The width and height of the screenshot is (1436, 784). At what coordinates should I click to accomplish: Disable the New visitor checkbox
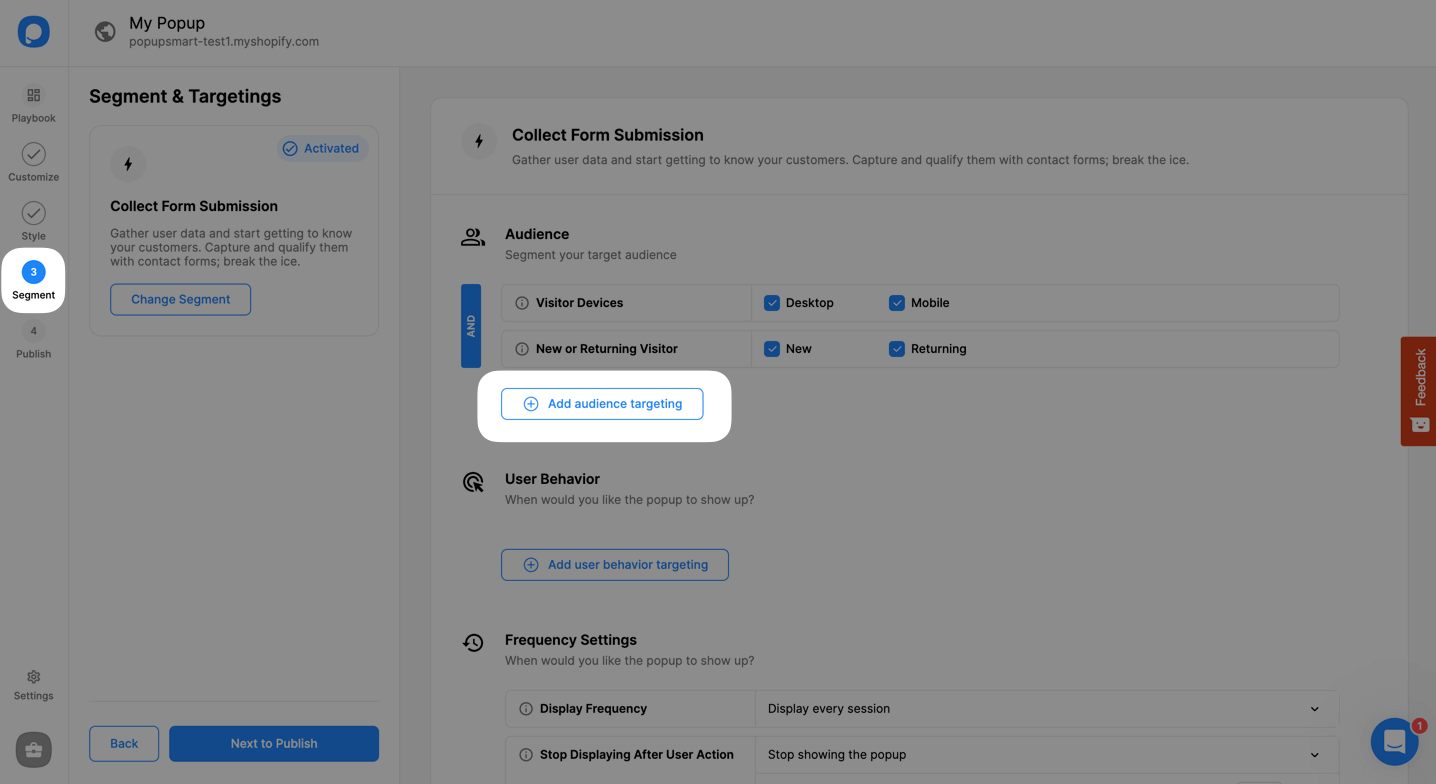(x=772, y=348)
